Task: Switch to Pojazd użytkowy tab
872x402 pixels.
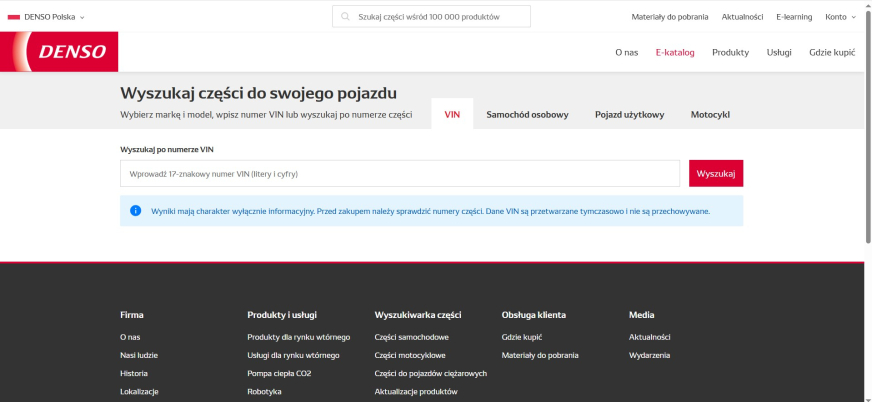Action: [629, 115]
